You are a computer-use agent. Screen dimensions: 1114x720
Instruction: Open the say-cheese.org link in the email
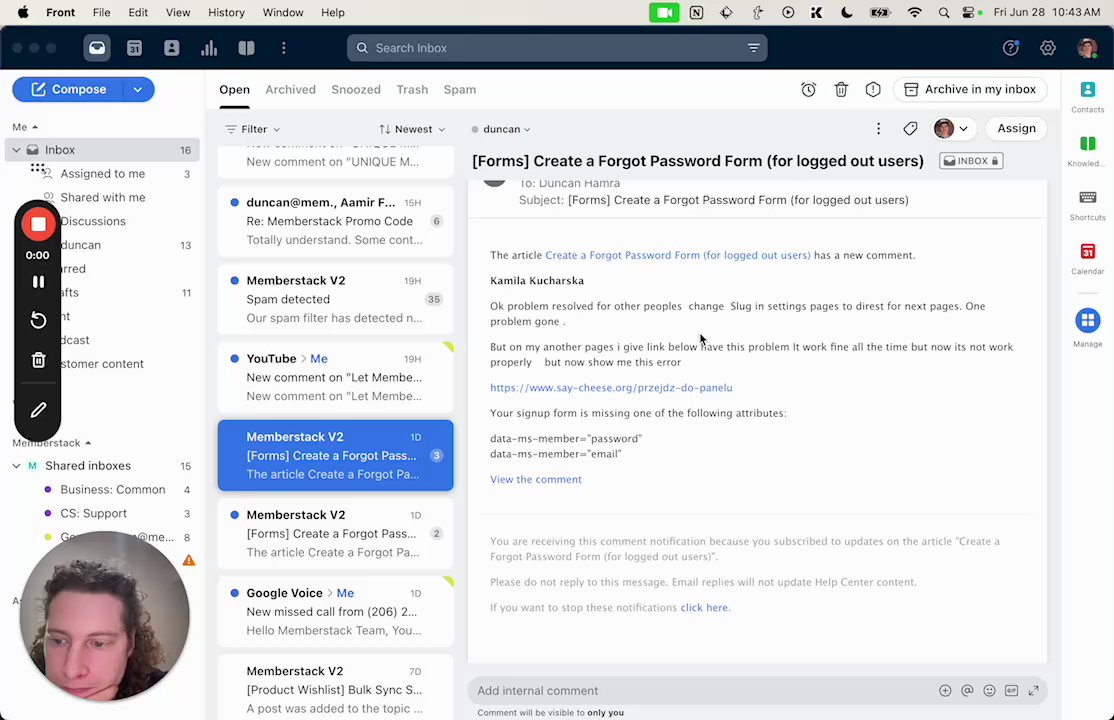(611, 388)
